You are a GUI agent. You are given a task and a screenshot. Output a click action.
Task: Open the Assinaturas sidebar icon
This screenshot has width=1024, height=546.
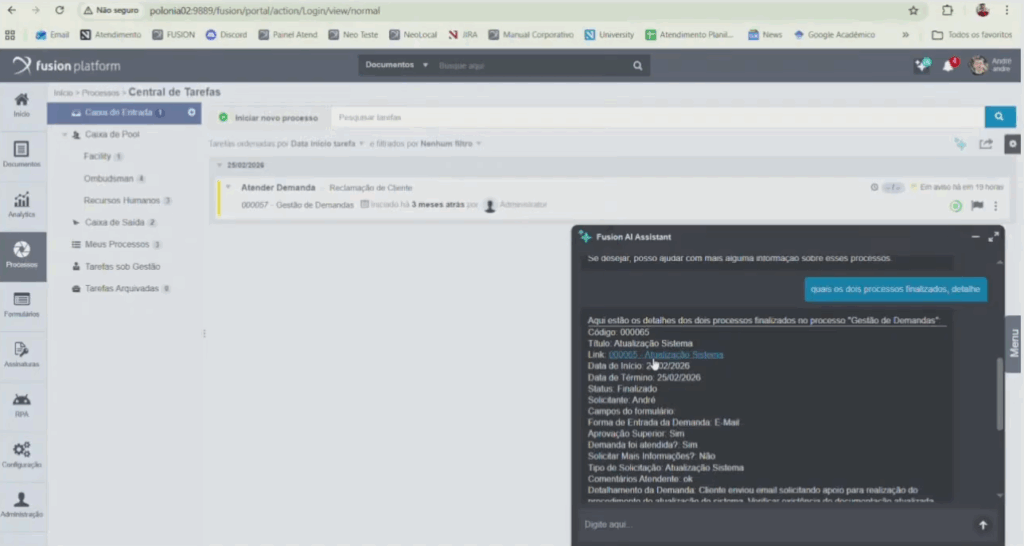(x=21, y=353)
